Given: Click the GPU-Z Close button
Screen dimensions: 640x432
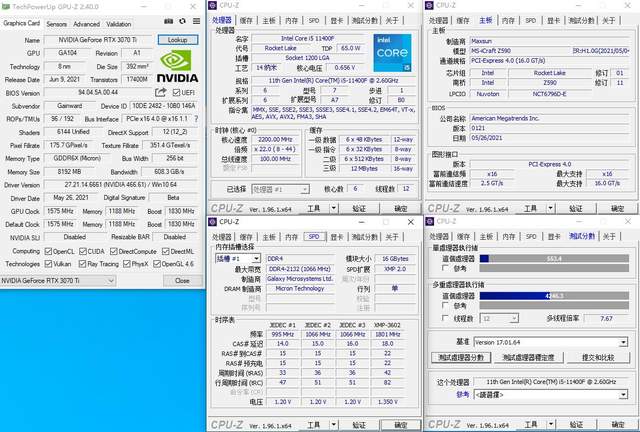Looking at the screenshot, I should [182, 281].
